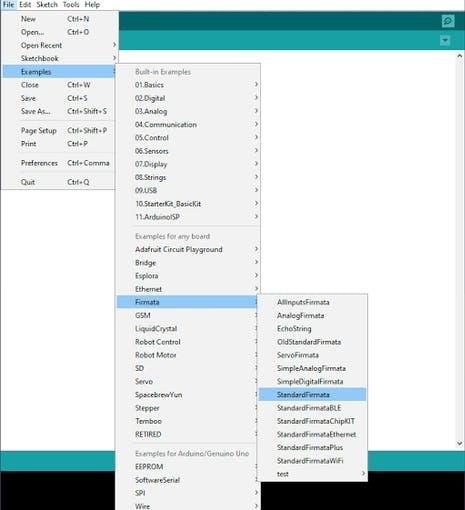Expand GSM library examples
This screenshot has width=465, height=510.
(188, 315)
